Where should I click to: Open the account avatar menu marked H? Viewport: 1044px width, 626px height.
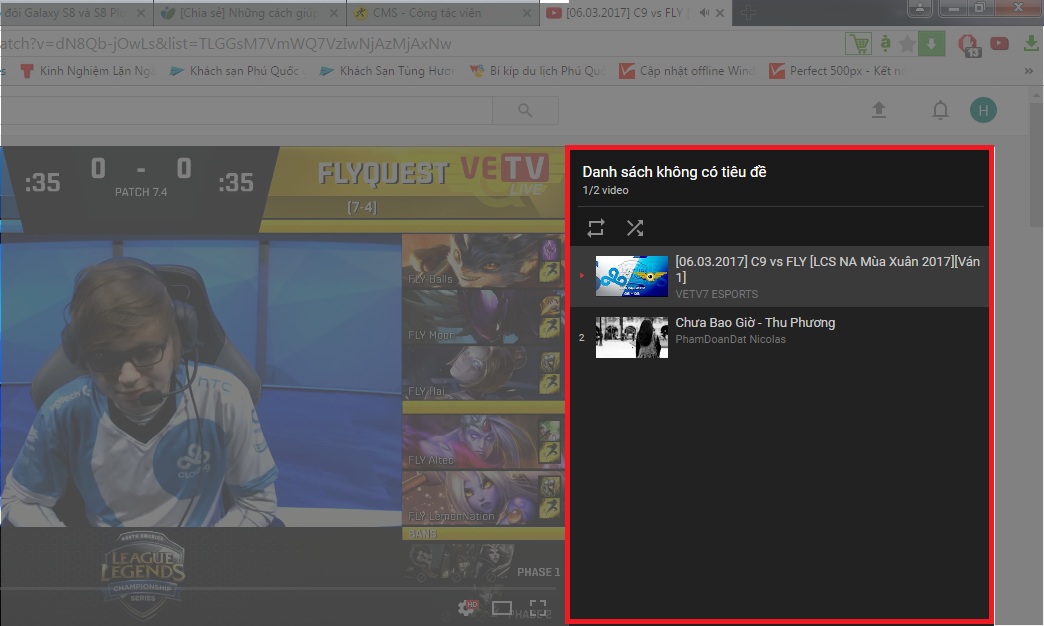pos(983,110)
